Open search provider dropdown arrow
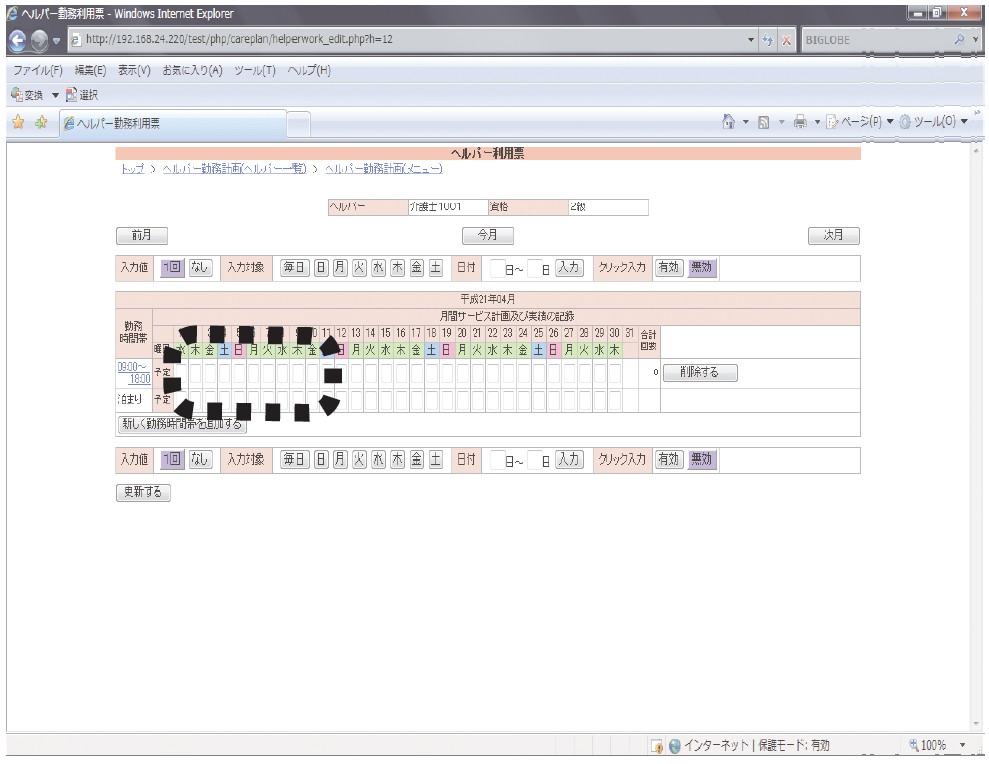The width and height of the screenshot is (989, 764). click(x=976, y=40)
